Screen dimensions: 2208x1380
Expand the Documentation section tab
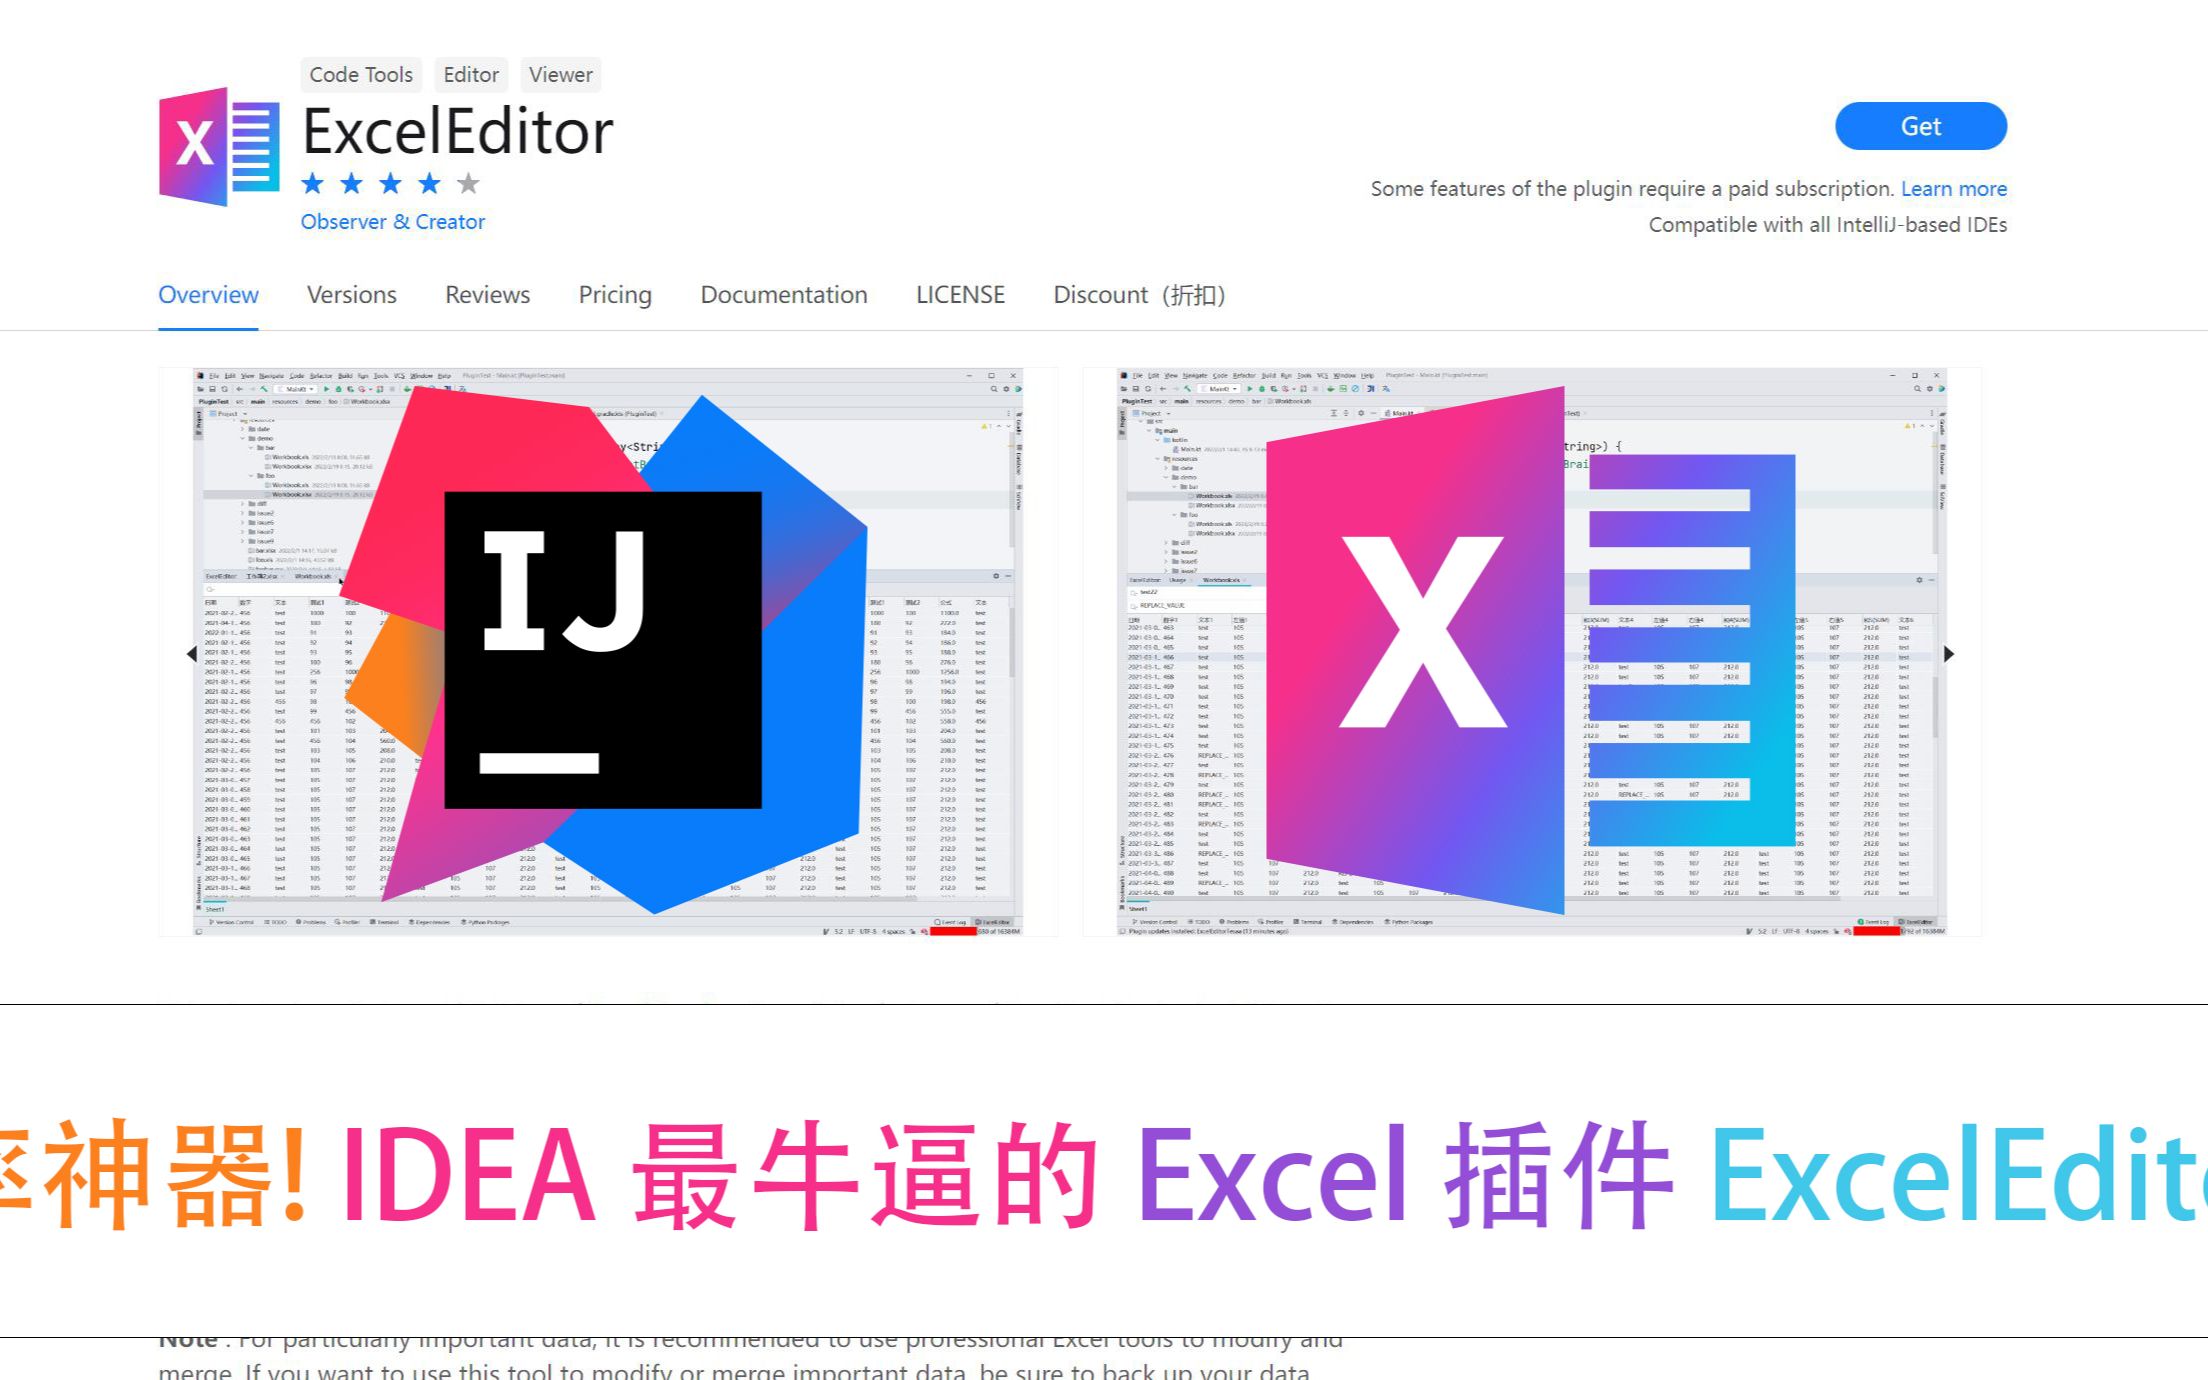coord(782,294)
